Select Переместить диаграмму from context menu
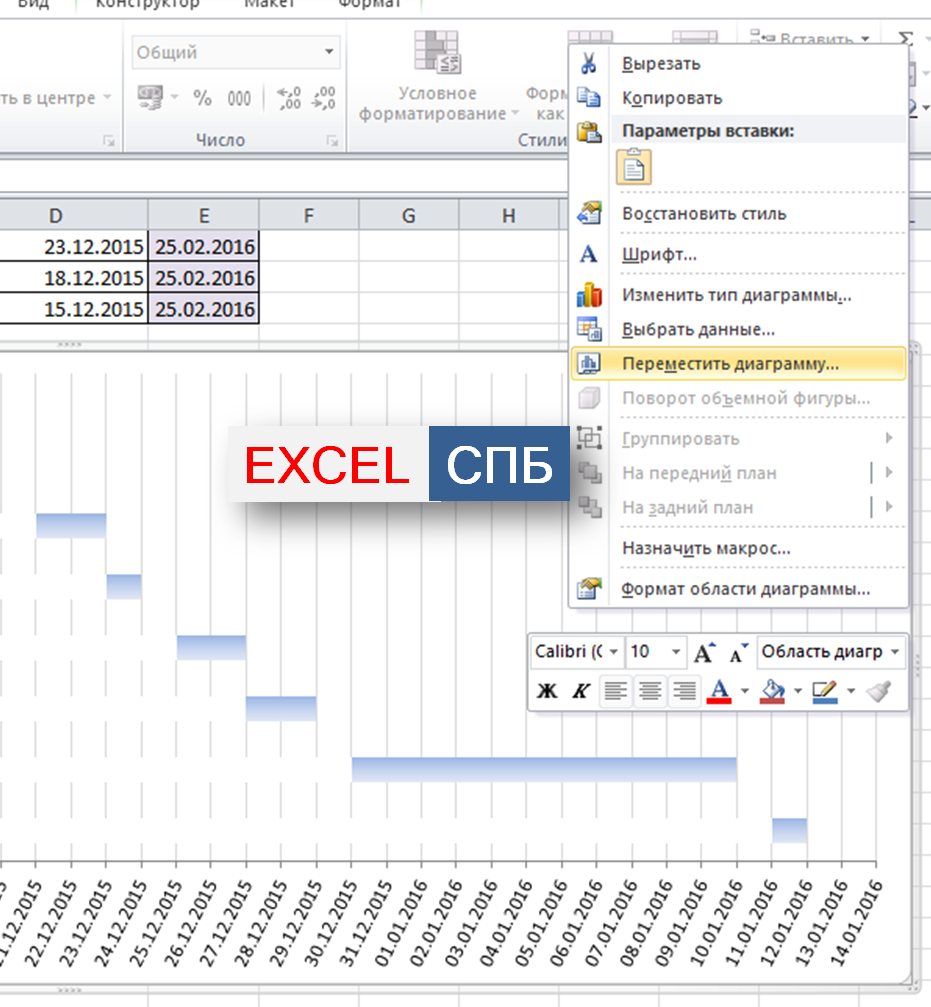931x1007 pixels. pos(730,364)
